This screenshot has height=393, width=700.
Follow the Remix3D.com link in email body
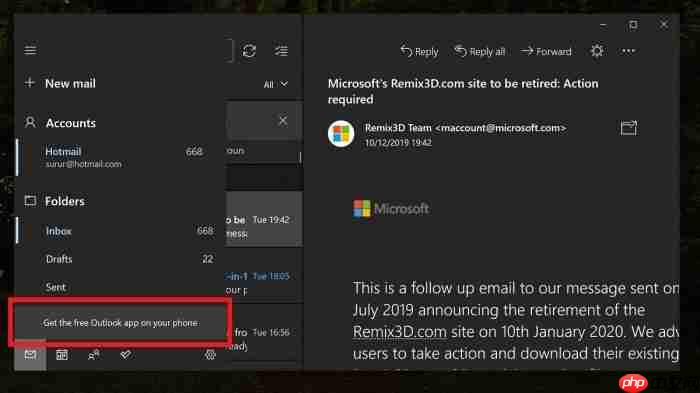pyautogui.click(x=400, y=332)
